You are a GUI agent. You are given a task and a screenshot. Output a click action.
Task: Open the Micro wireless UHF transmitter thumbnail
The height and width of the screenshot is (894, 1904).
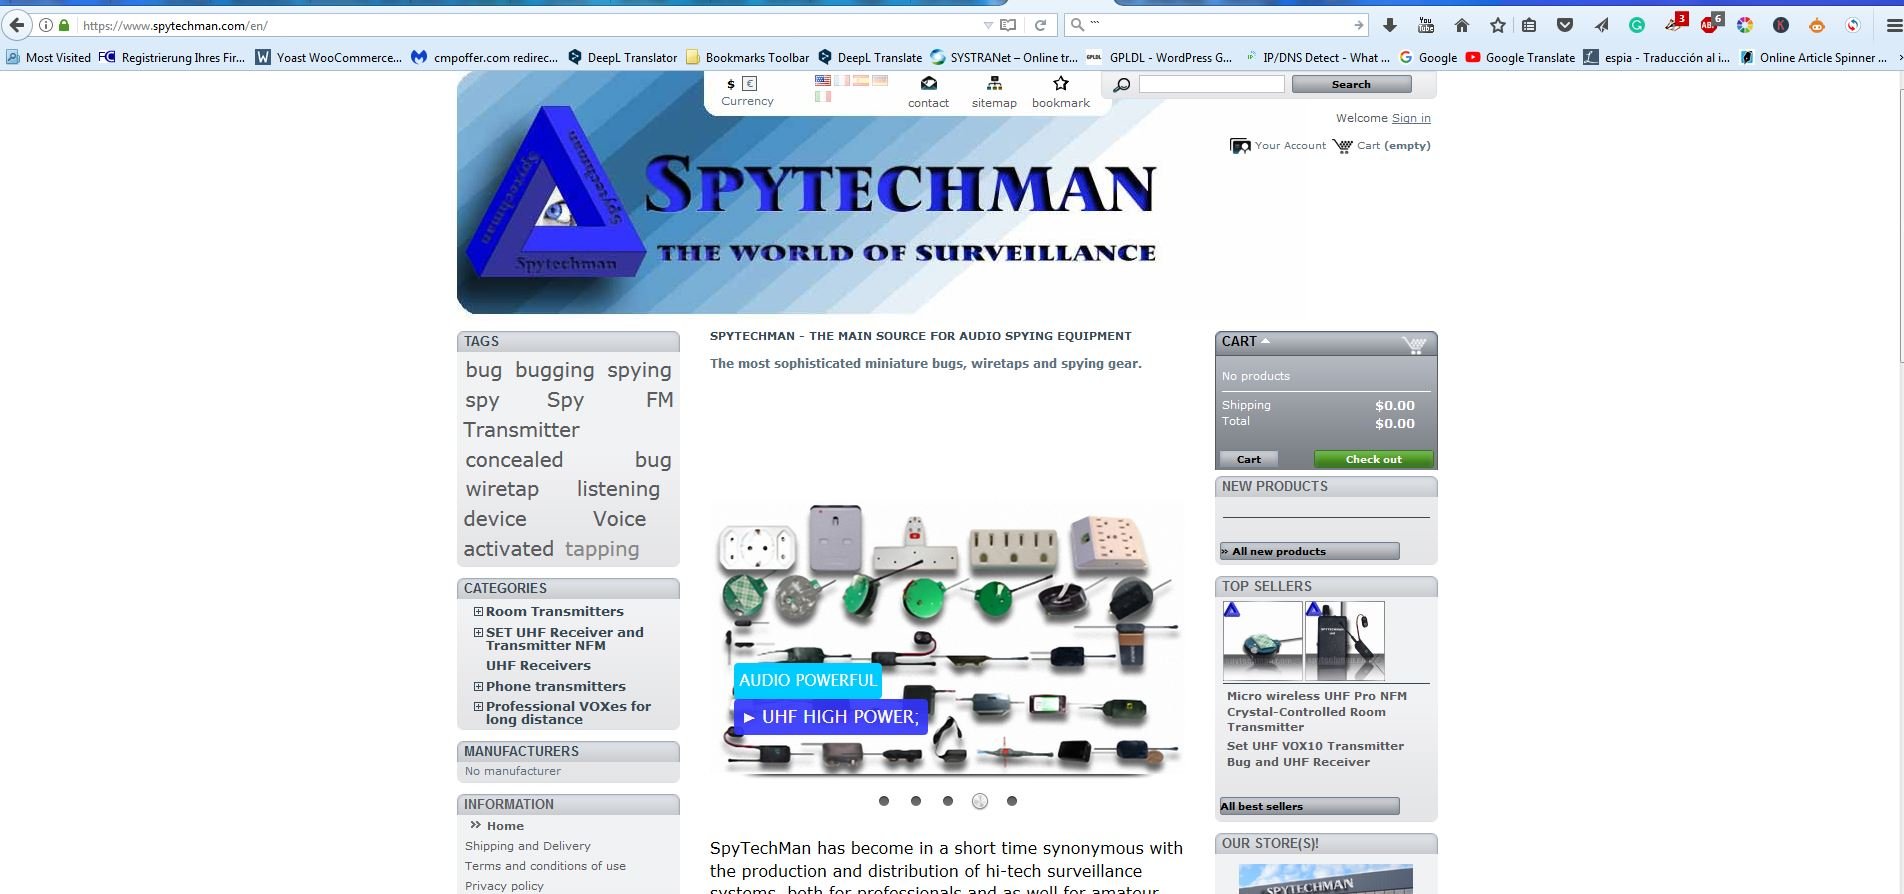tap(1263, 641)
